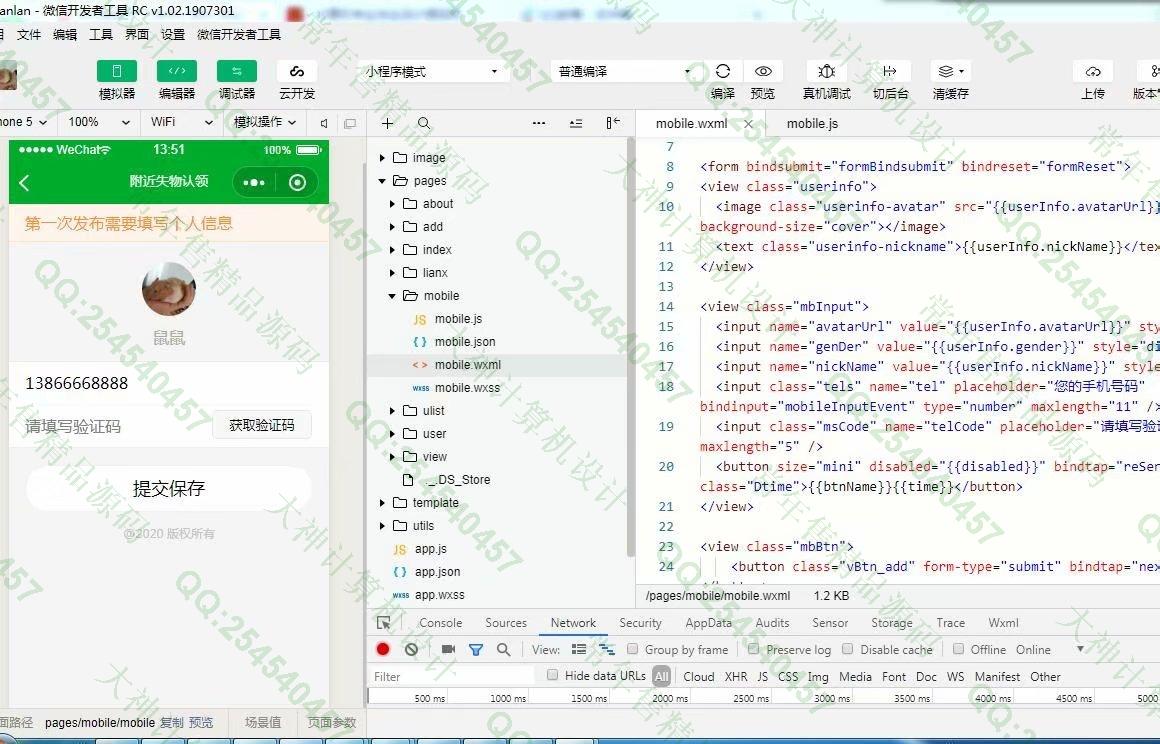Click the 切后台 switch to background icon
This screenshot has height=744, width=1160.
point(890,71)
